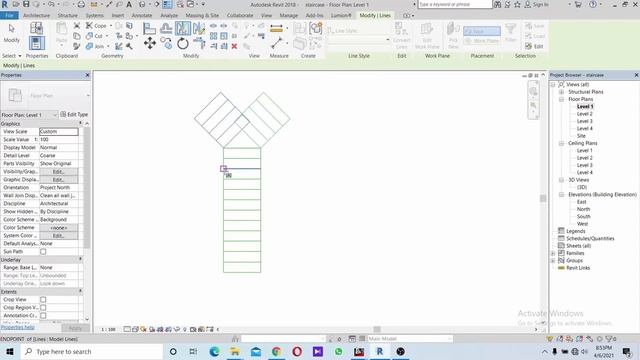Image resolution: width=640 pixels, height=360 pixels.
Task: Open Opera browser from taskbar
Action: point(297,351)
